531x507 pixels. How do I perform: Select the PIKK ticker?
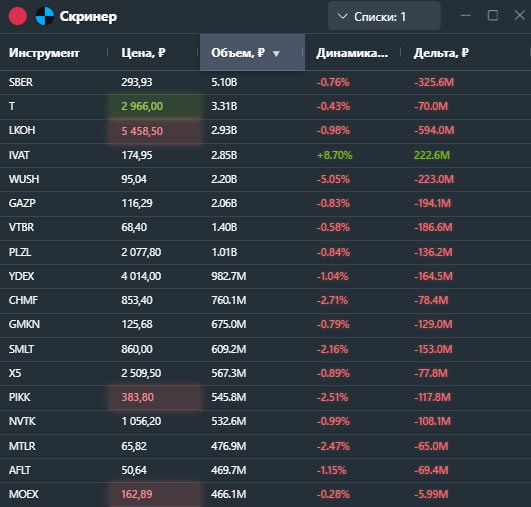click(x=20, y=397)
